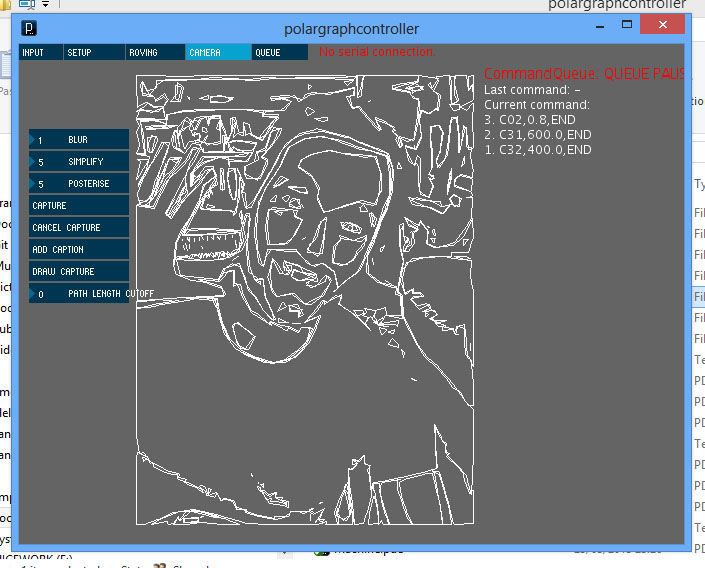This screenshot has width=705, height=568.
Task: Click the PATH LENGTH CUTOFF control
Action: coord(79,294)
